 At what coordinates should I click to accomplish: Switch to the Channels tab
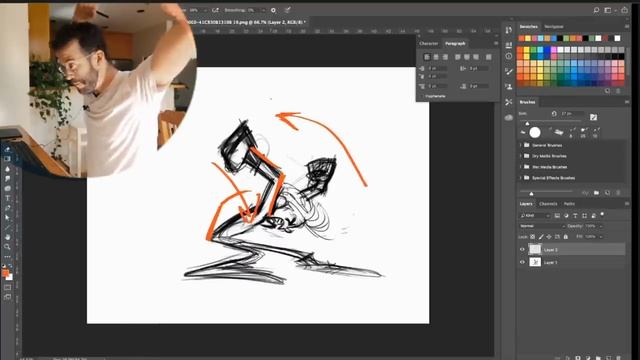pos(548,204)
